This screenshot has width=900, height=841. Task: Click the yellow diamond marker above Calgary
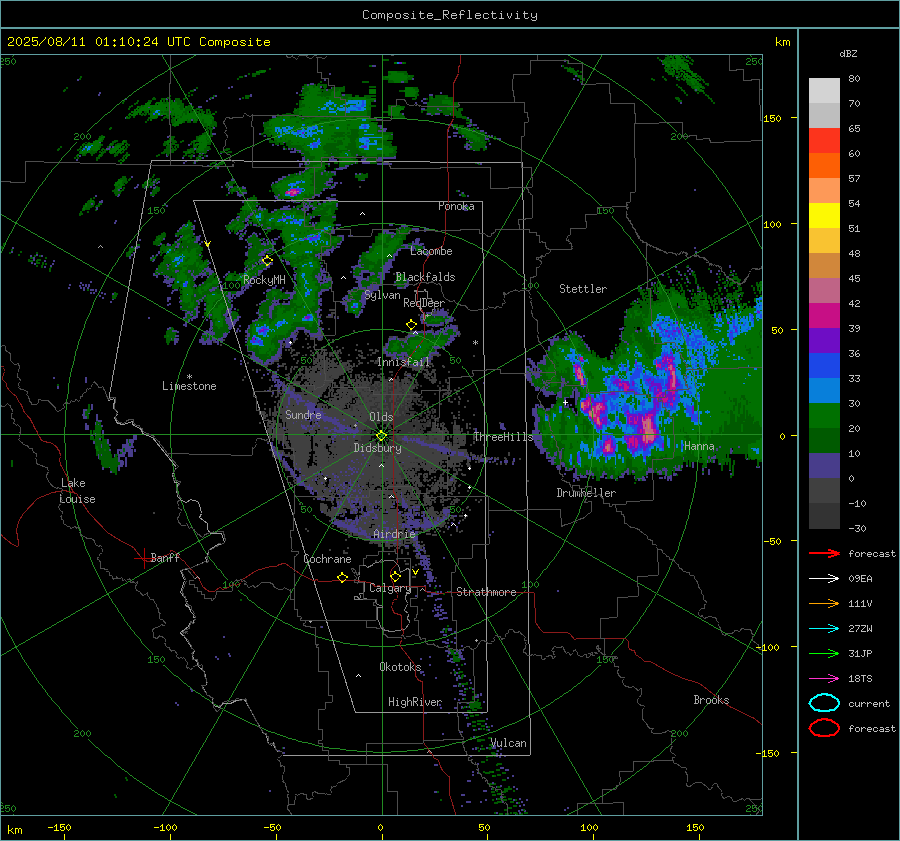coord(395,576)
